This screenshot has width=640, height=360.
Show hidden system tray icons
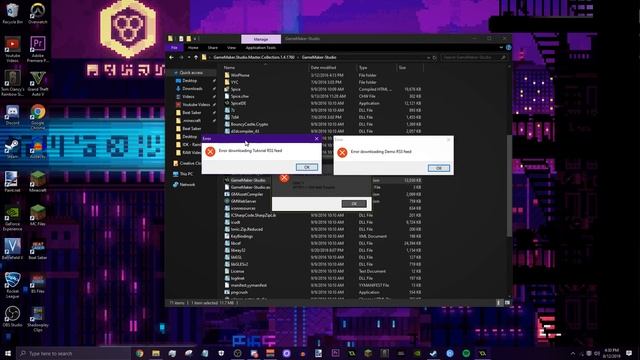click(x=573, y=353)
